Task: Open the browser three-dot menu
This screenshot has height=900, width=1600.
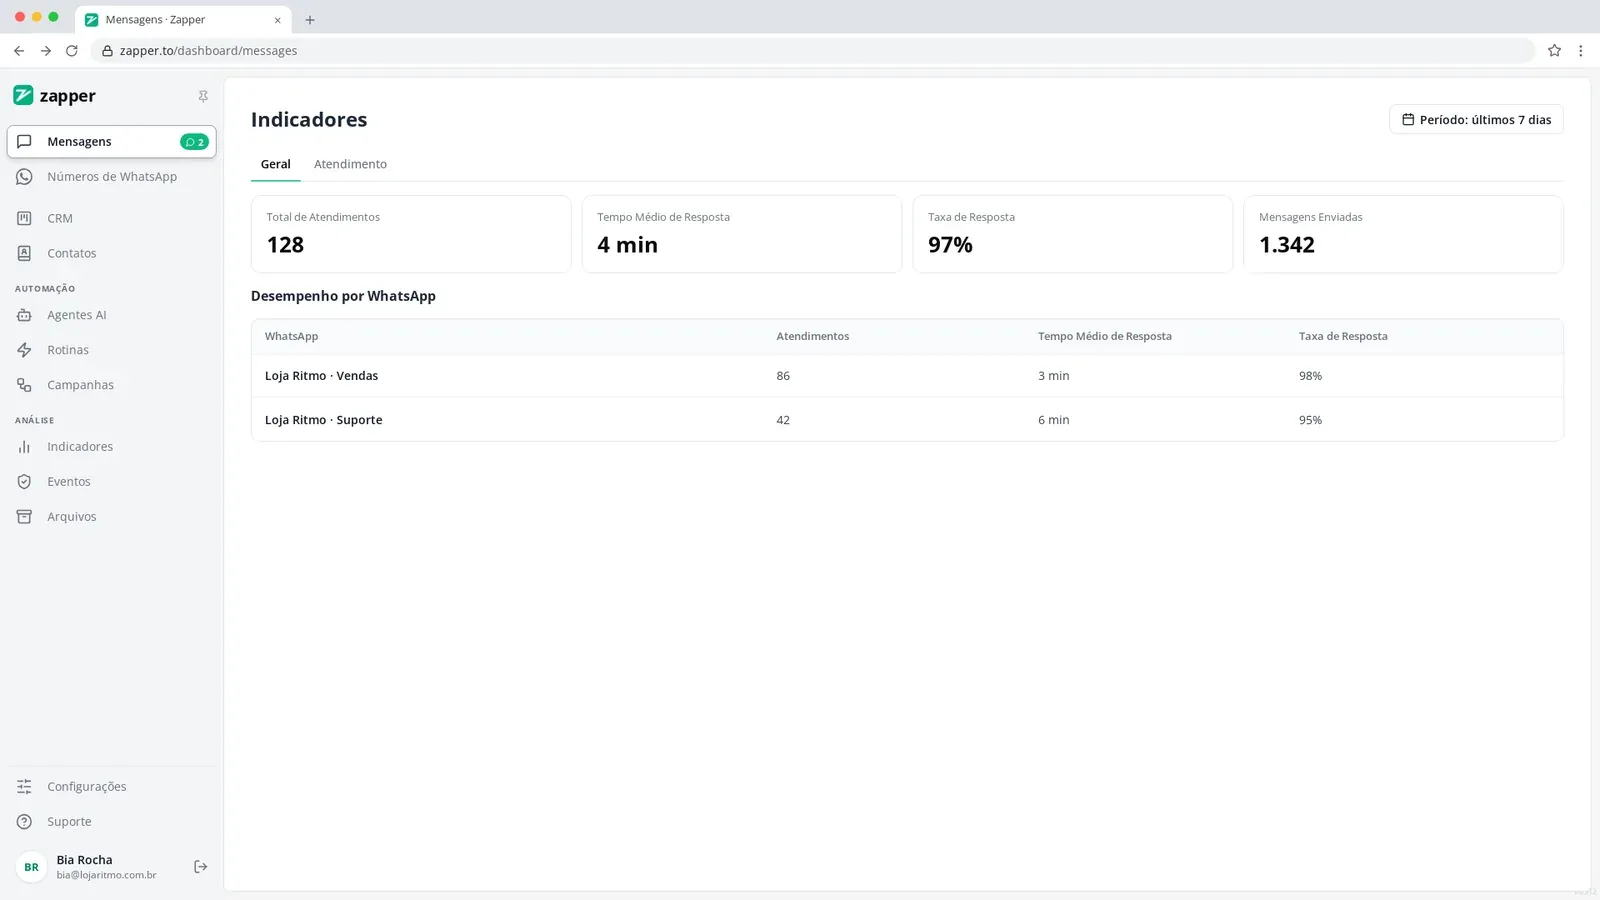Action: [1580, 51]
